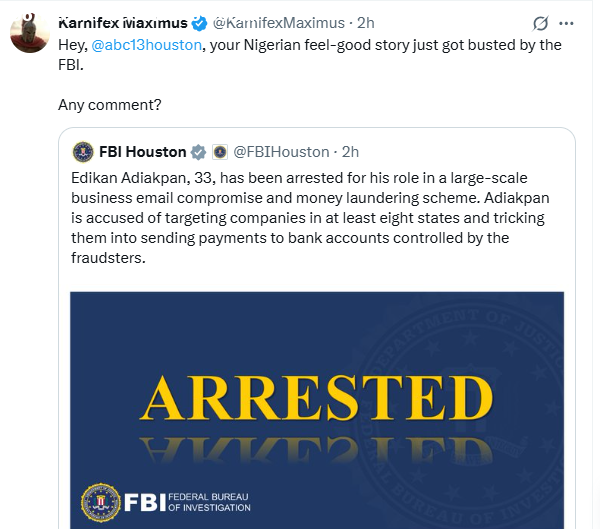Image resolution: width=600 pixels, height=529 pixels.
Task: Click FBI Houston's gray verified badge
Action: point(198,152)
